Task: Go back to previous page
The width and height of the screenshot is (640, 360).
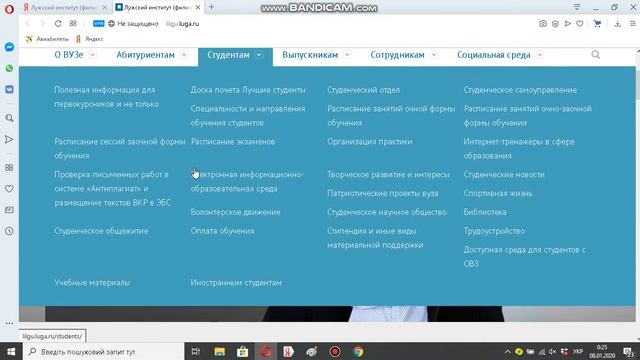Action: (x=28, y=24)
